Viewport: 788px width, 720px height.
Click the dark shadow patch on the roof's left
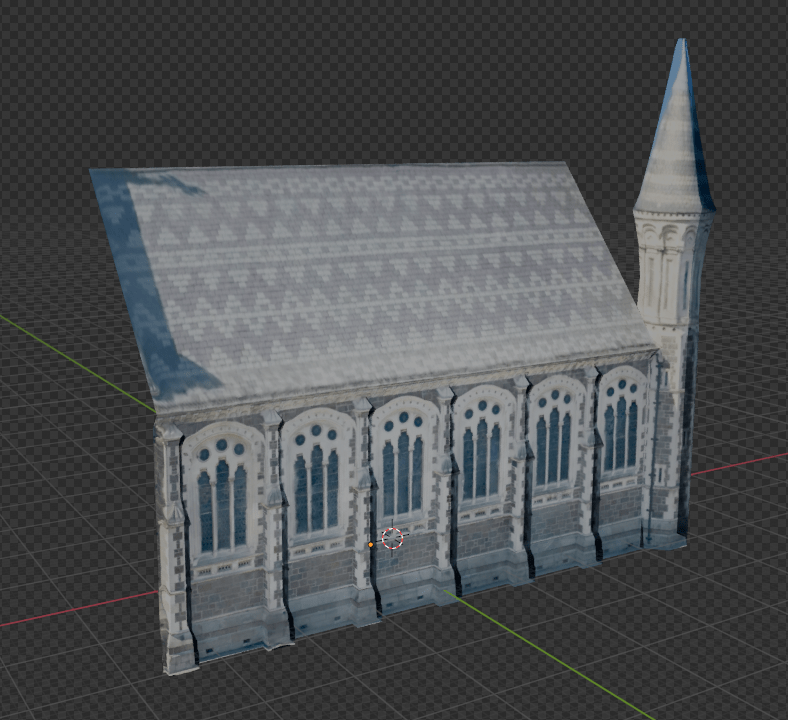pyautogui.click(x=150, y=300)
